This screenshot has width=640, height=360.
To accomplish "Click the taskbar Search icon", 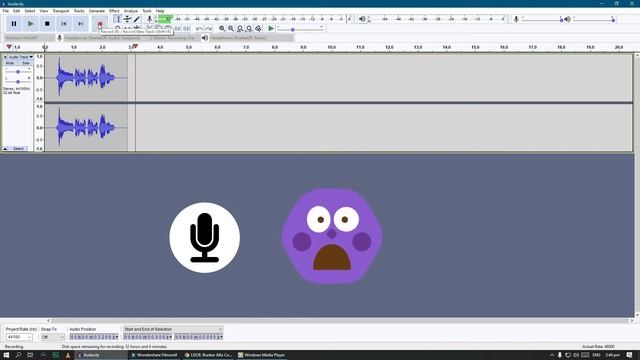I will click(x=18, y=355).
